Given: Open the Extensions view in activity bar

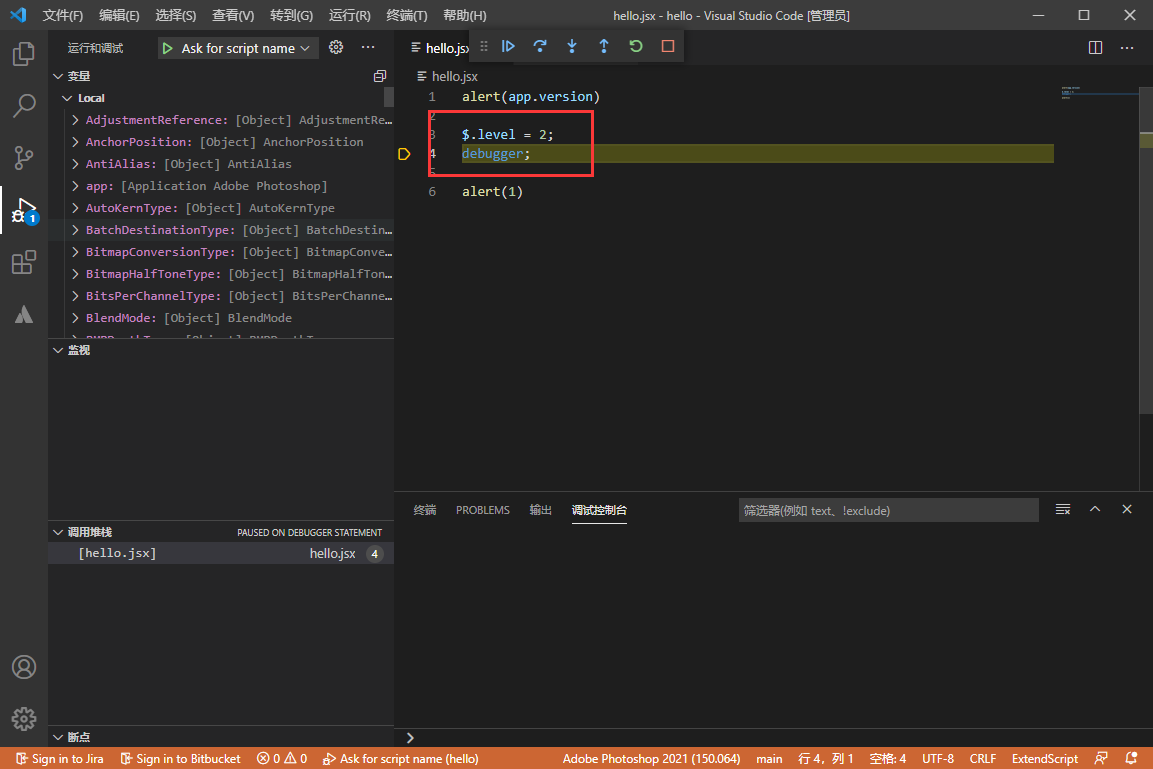Looking at the screenshot, I should coord(24,262).
